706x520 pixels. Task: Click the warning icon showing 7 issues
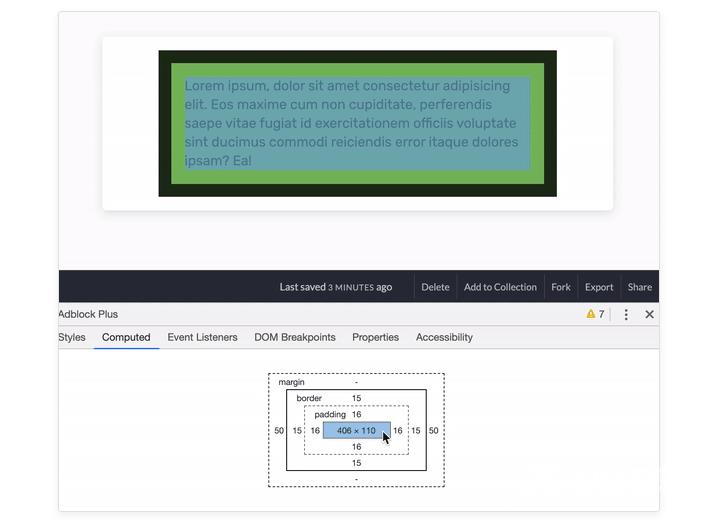point(595,314)
